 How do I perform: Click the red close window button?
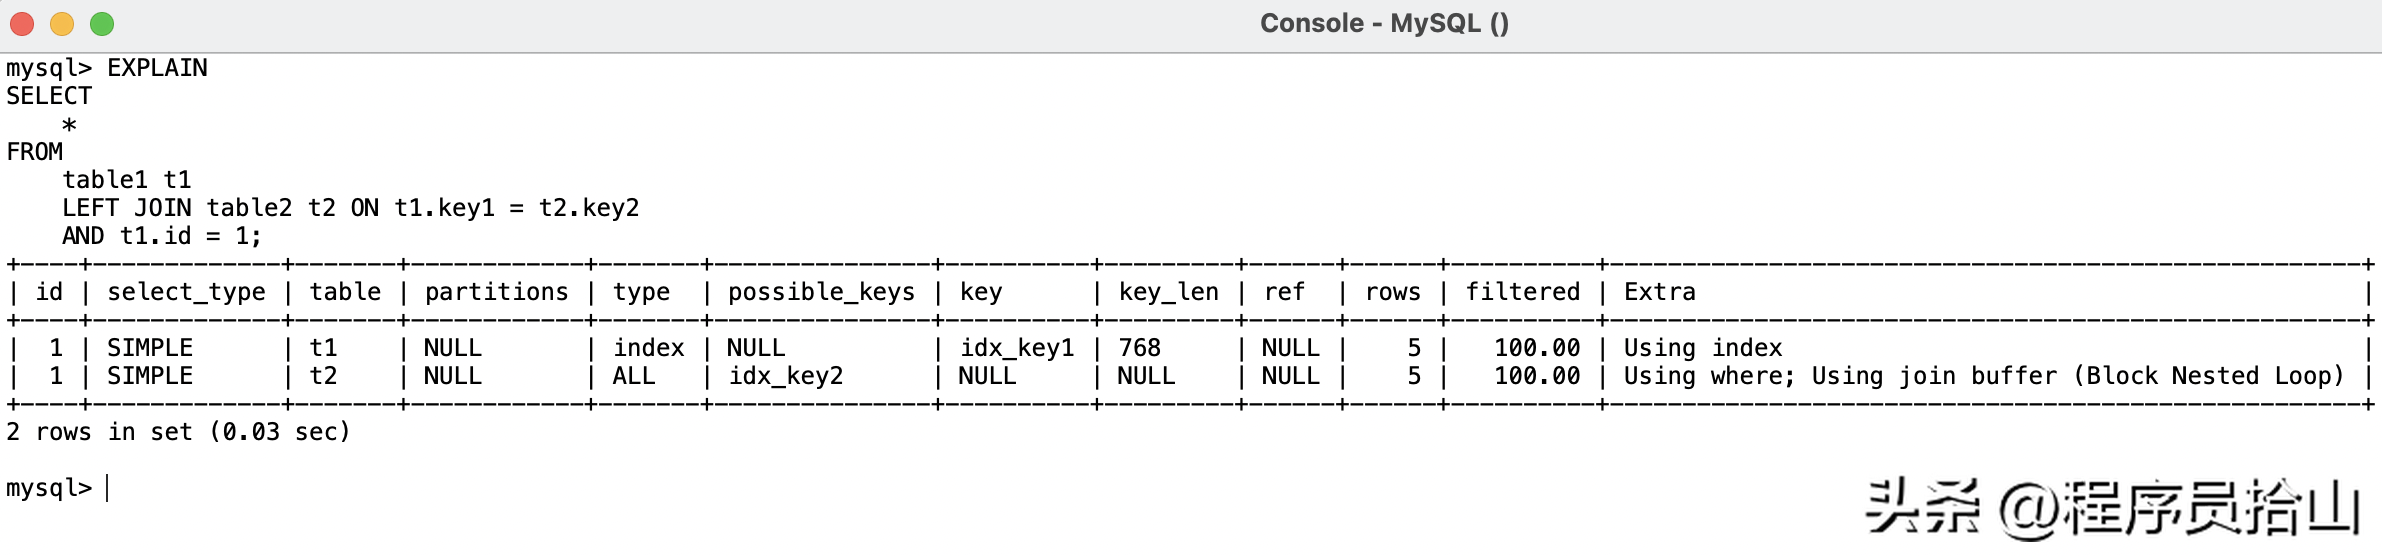tap(22, 23)
